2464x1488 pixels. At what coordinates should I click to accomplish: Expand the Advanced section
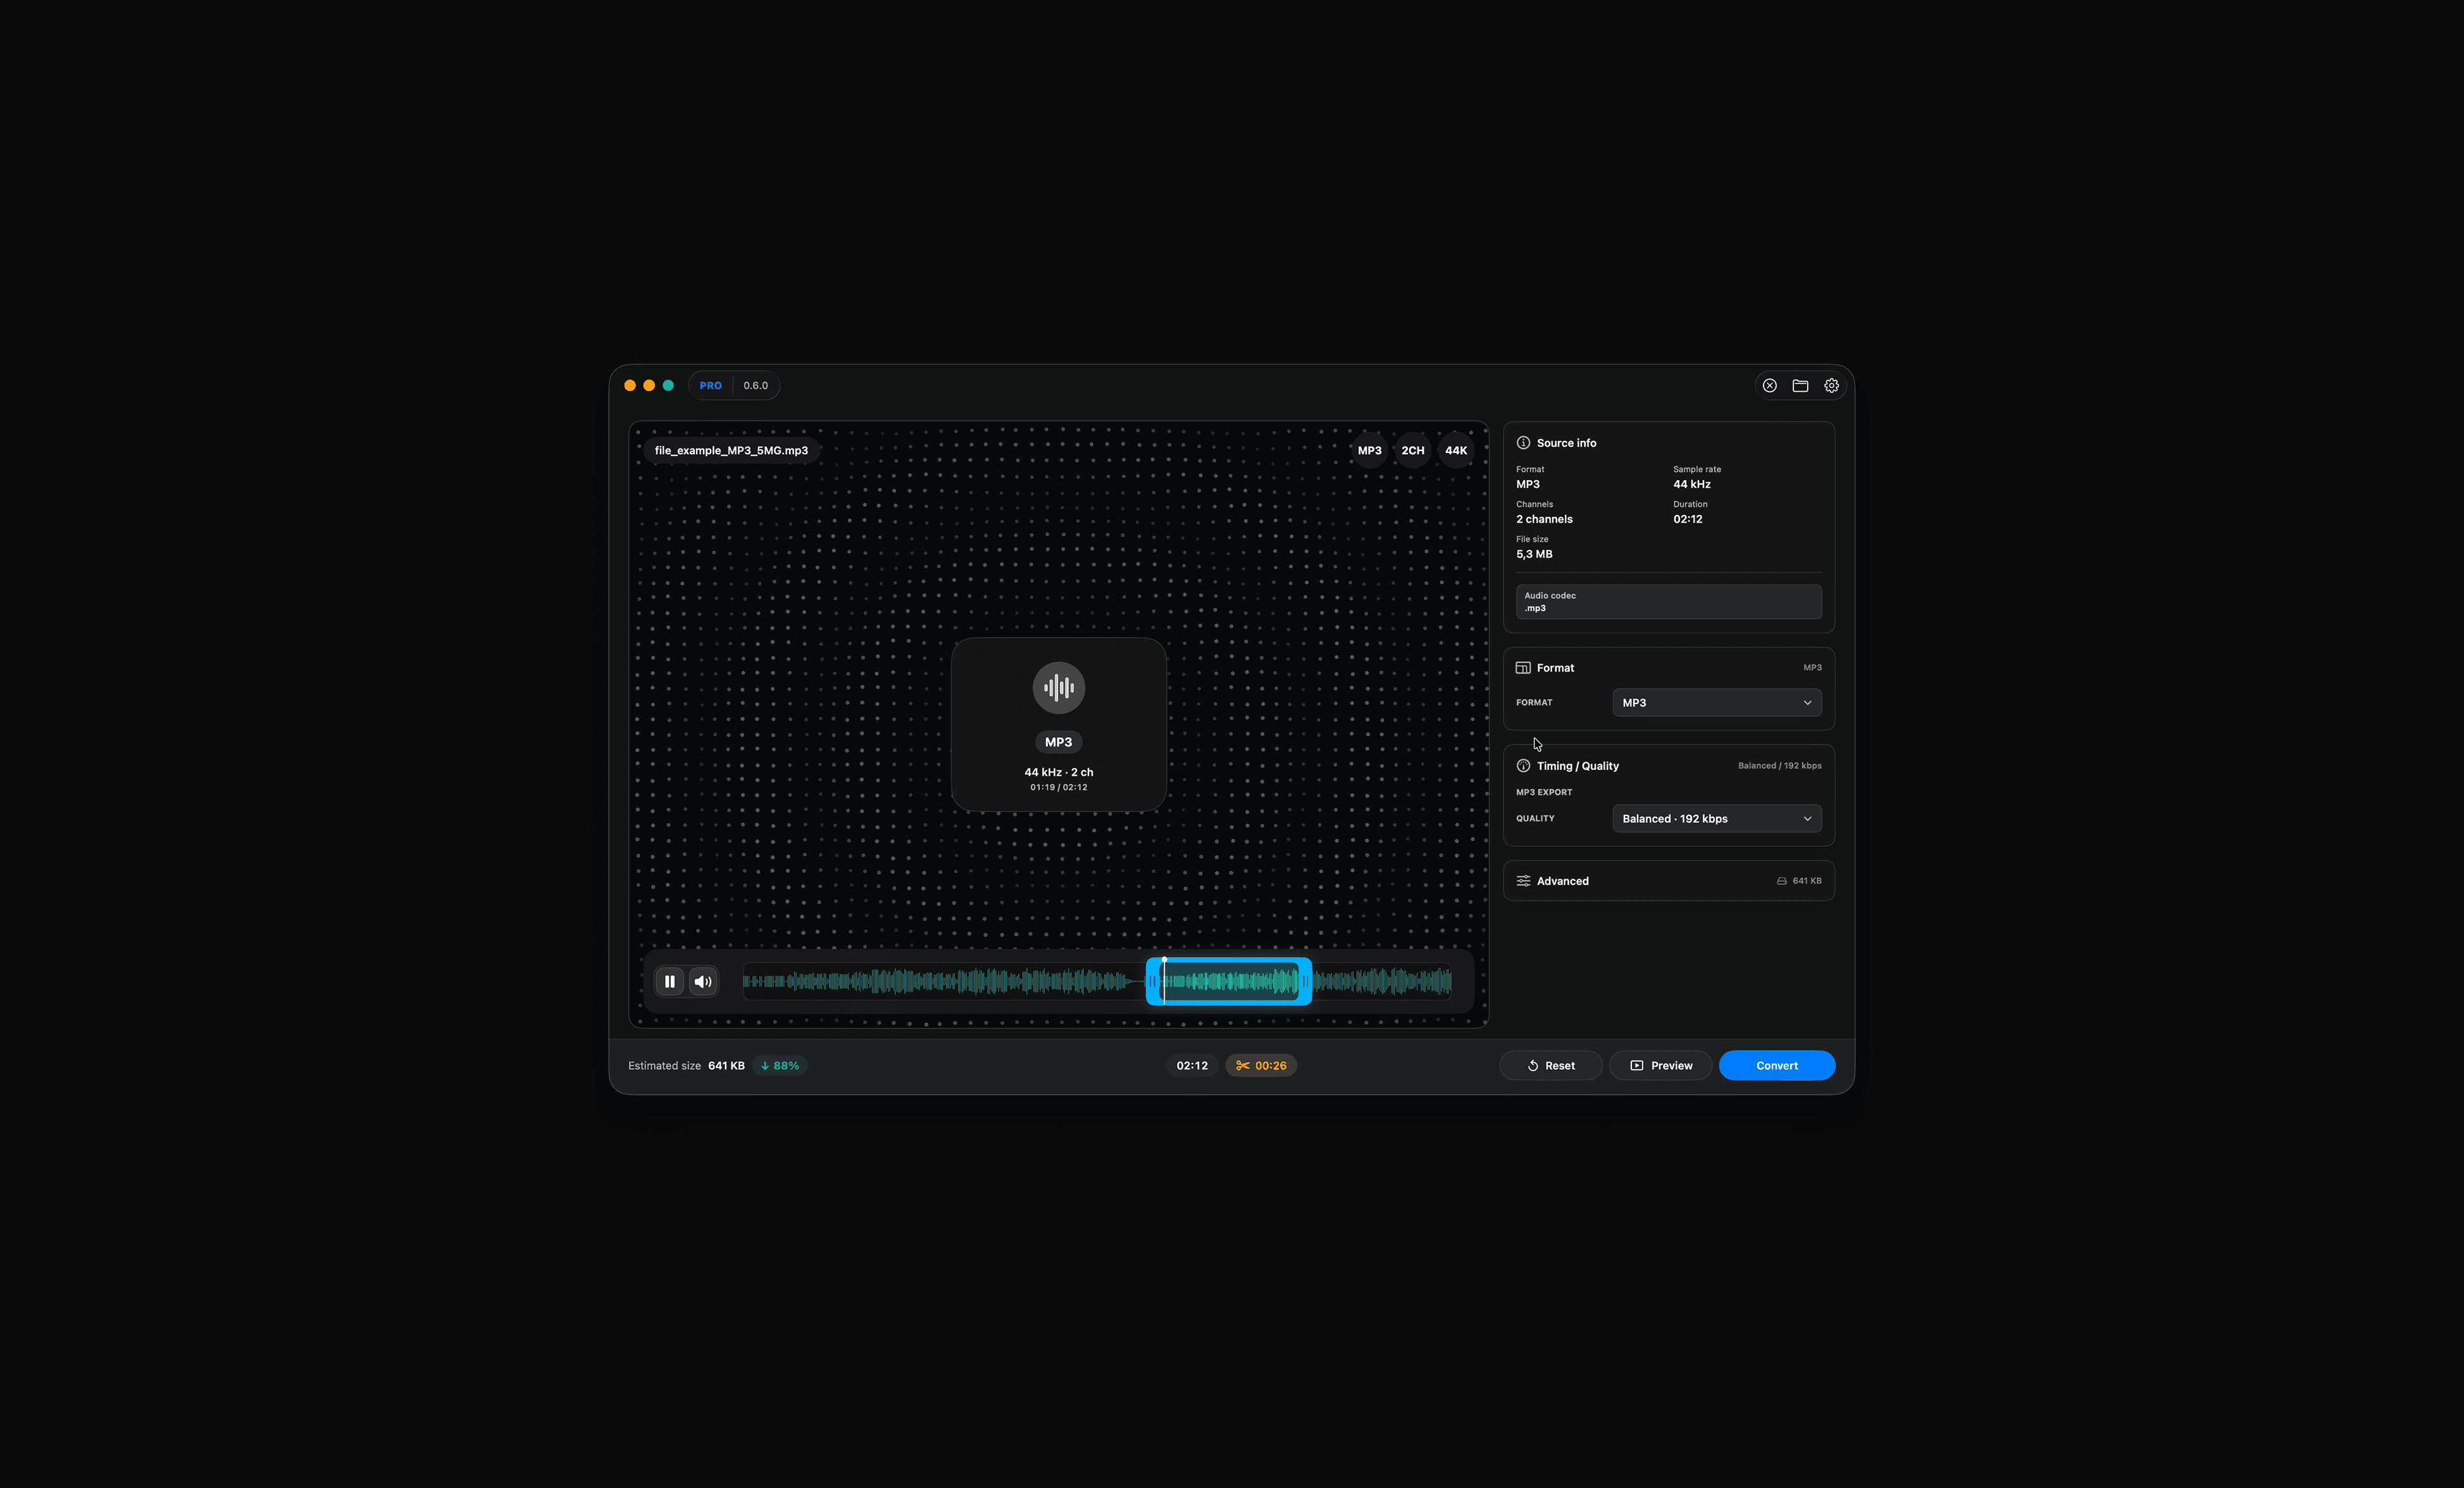[1668, 881]
